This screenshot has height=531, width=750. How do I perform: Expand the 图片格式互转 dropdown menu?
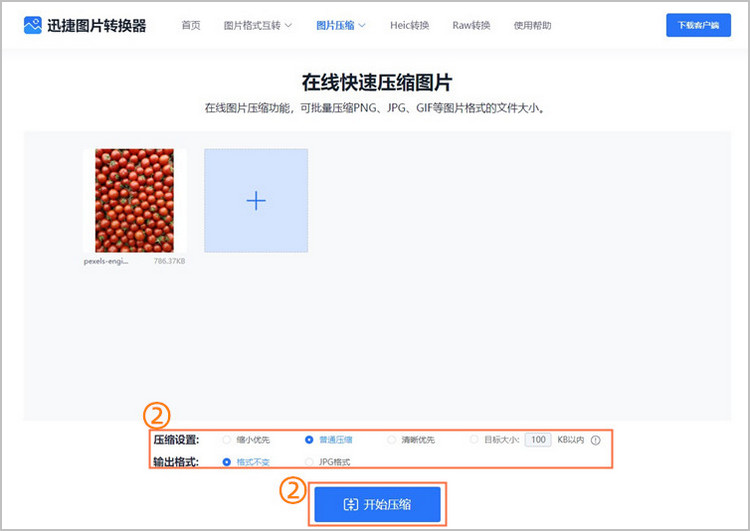pyautogui.click(x=257, y=25)
